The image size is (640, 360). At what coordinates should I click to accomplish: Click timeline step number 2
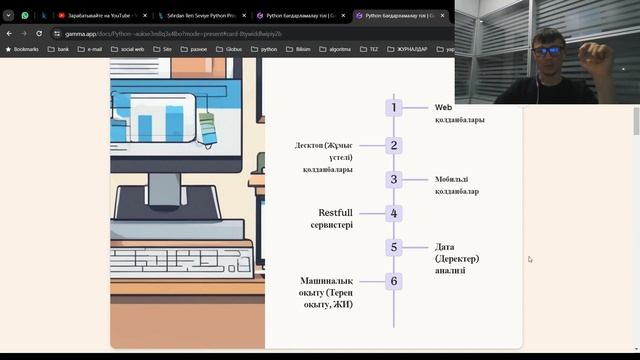394,145
